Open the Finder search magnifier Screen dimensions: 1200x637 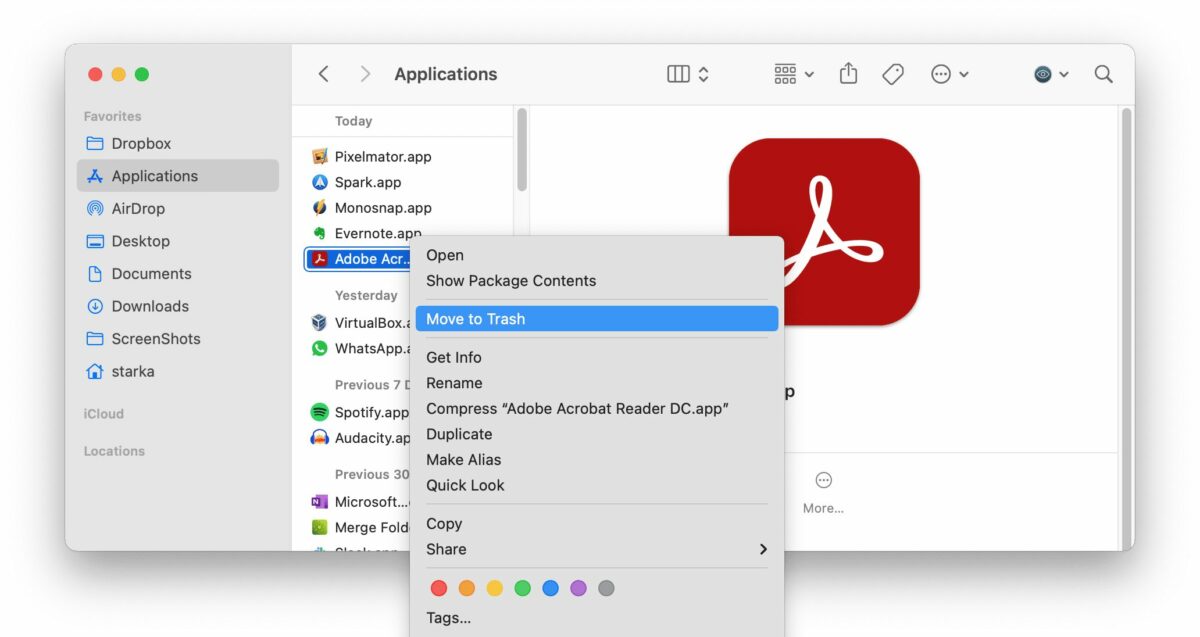pos(1103,74)
